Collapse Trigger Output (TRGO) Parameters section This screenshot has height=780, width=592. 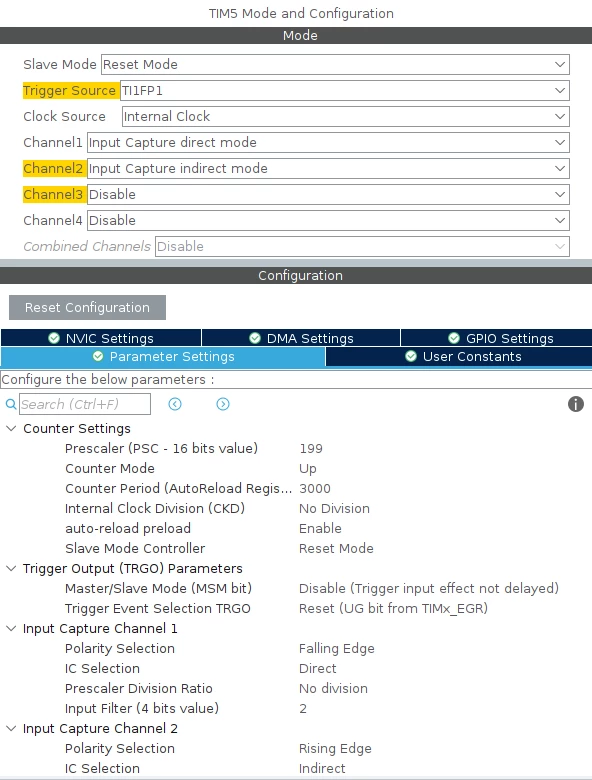click(11, 568)
